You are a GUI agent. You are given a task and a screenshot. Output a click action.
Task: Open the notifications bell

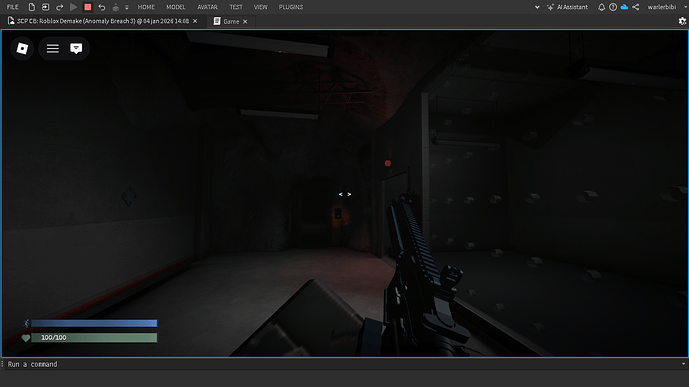(602, 7)
